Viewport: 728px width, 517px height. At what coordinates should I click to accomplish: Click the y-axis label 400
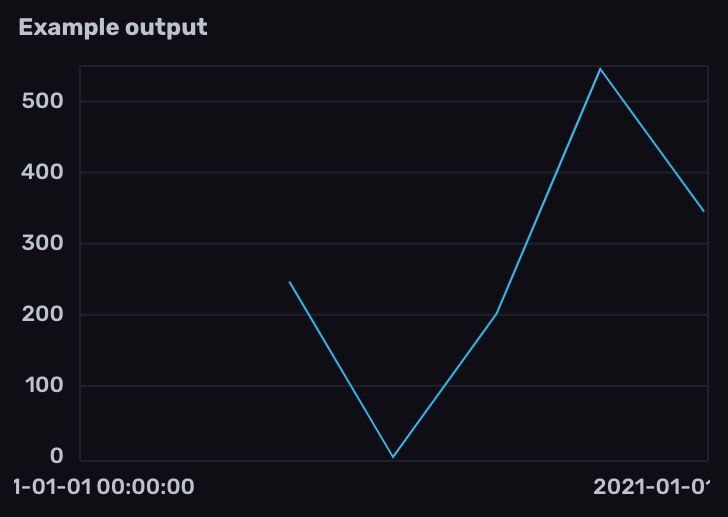point(42,172)
